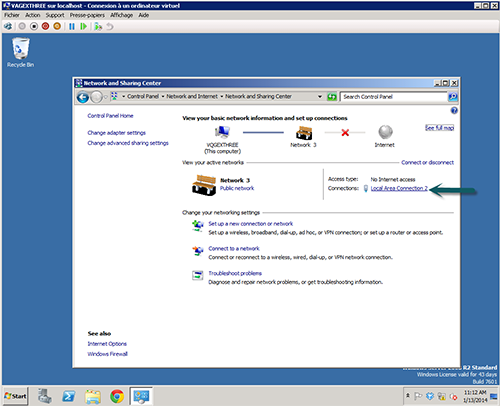Click the Pause VM toolbar icon
Viewport: 500px width, 406px height.
point(72,26)
